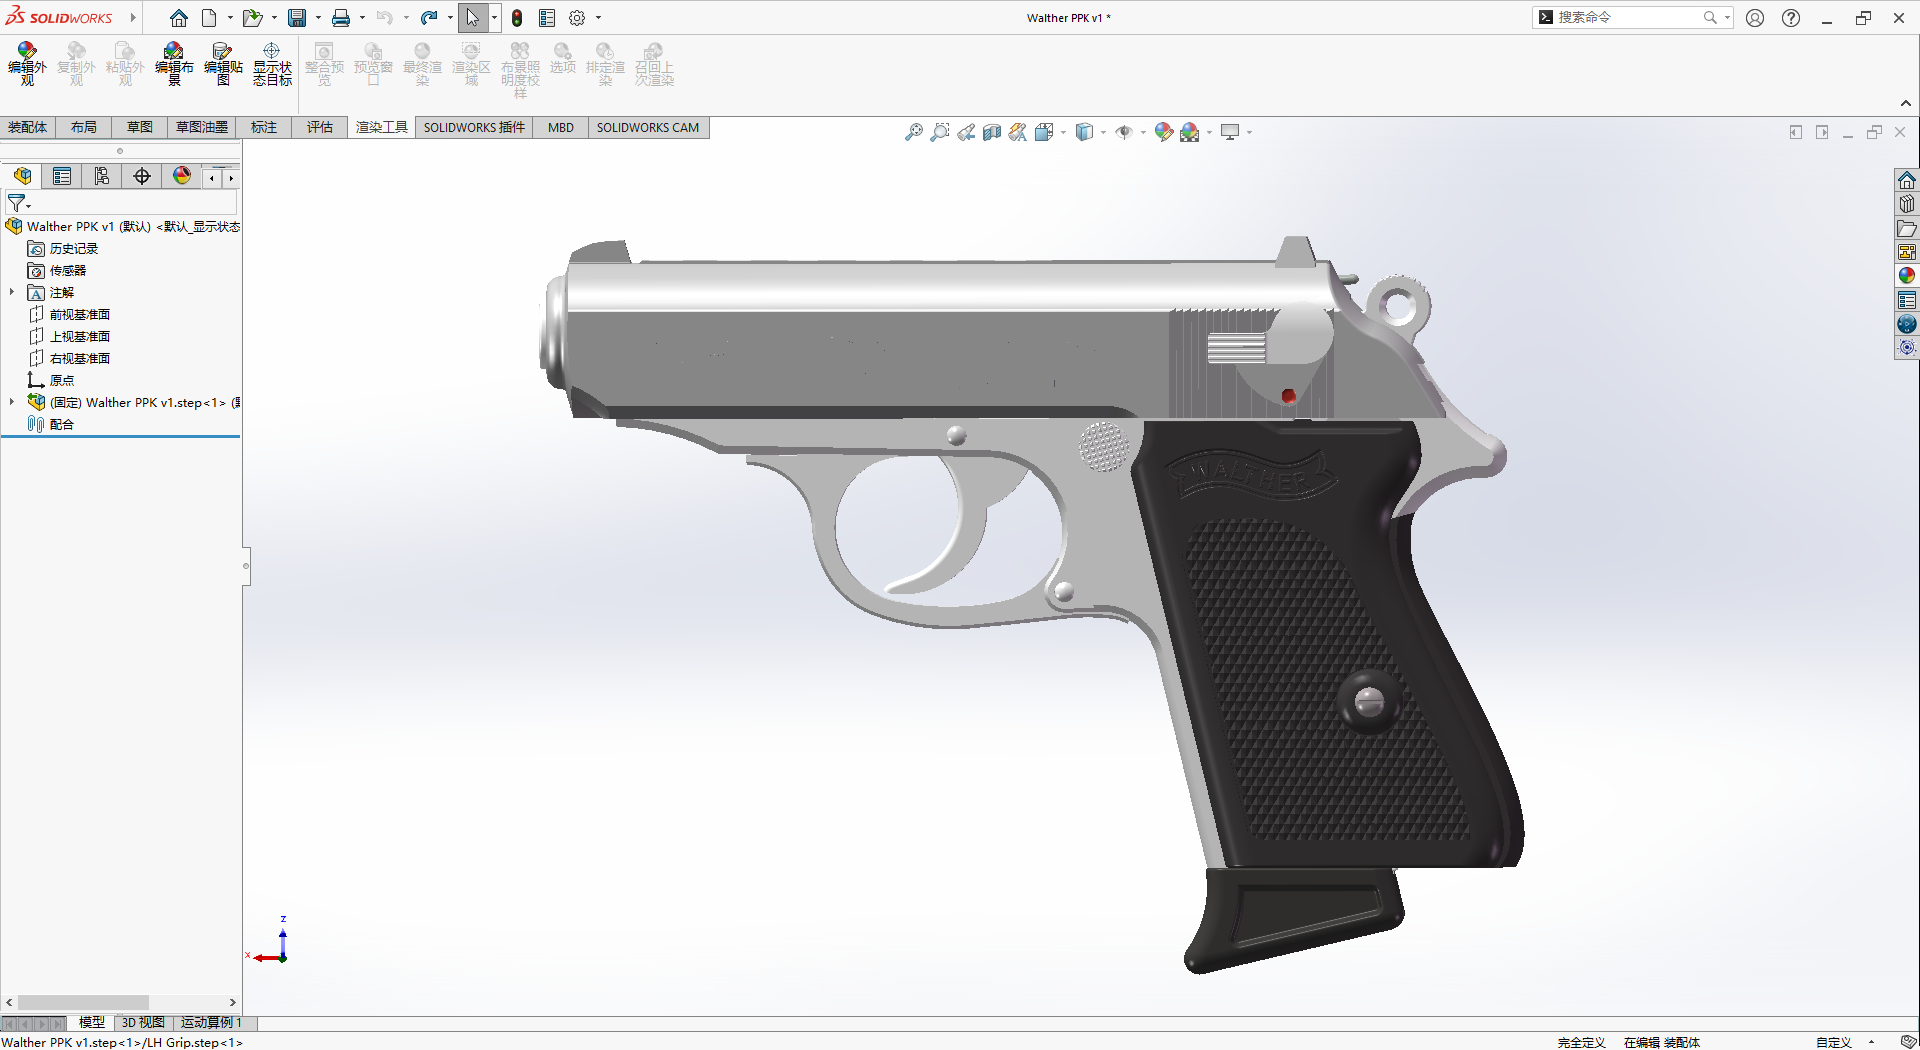Switch to the 草图 ribbon tab
Screen dimensions: 1920x1050
coord(140,127)
